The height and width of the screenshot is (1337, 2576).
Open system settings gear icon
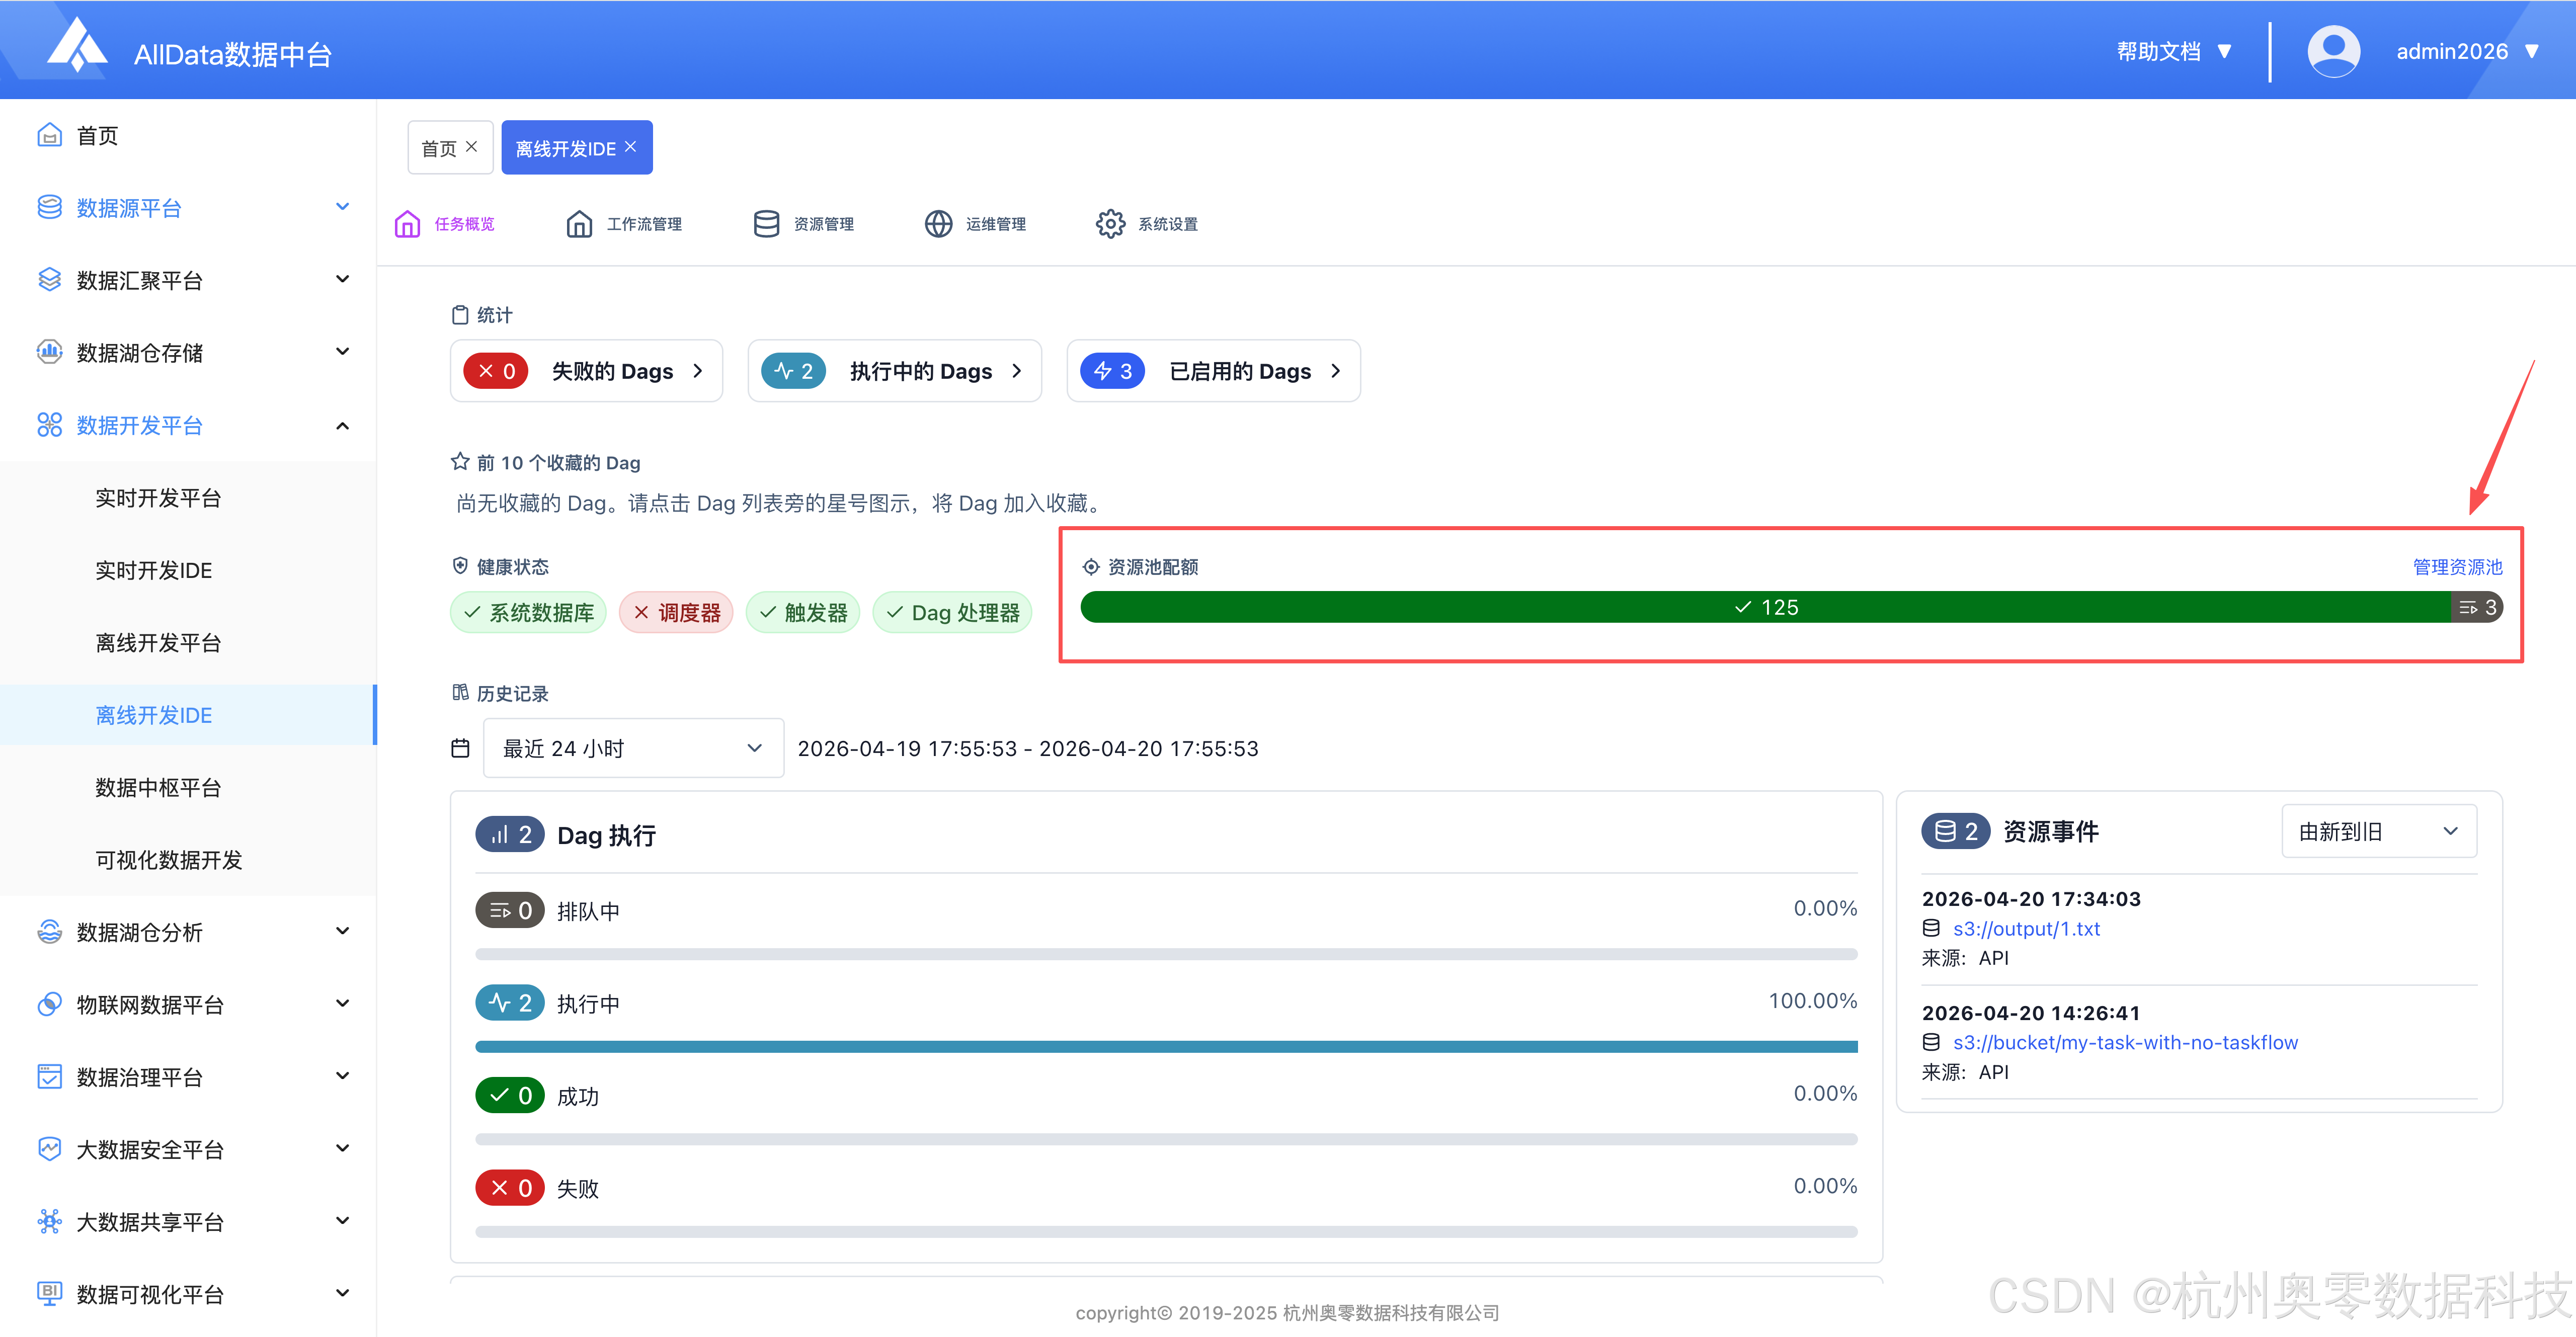pos(1110,224)
